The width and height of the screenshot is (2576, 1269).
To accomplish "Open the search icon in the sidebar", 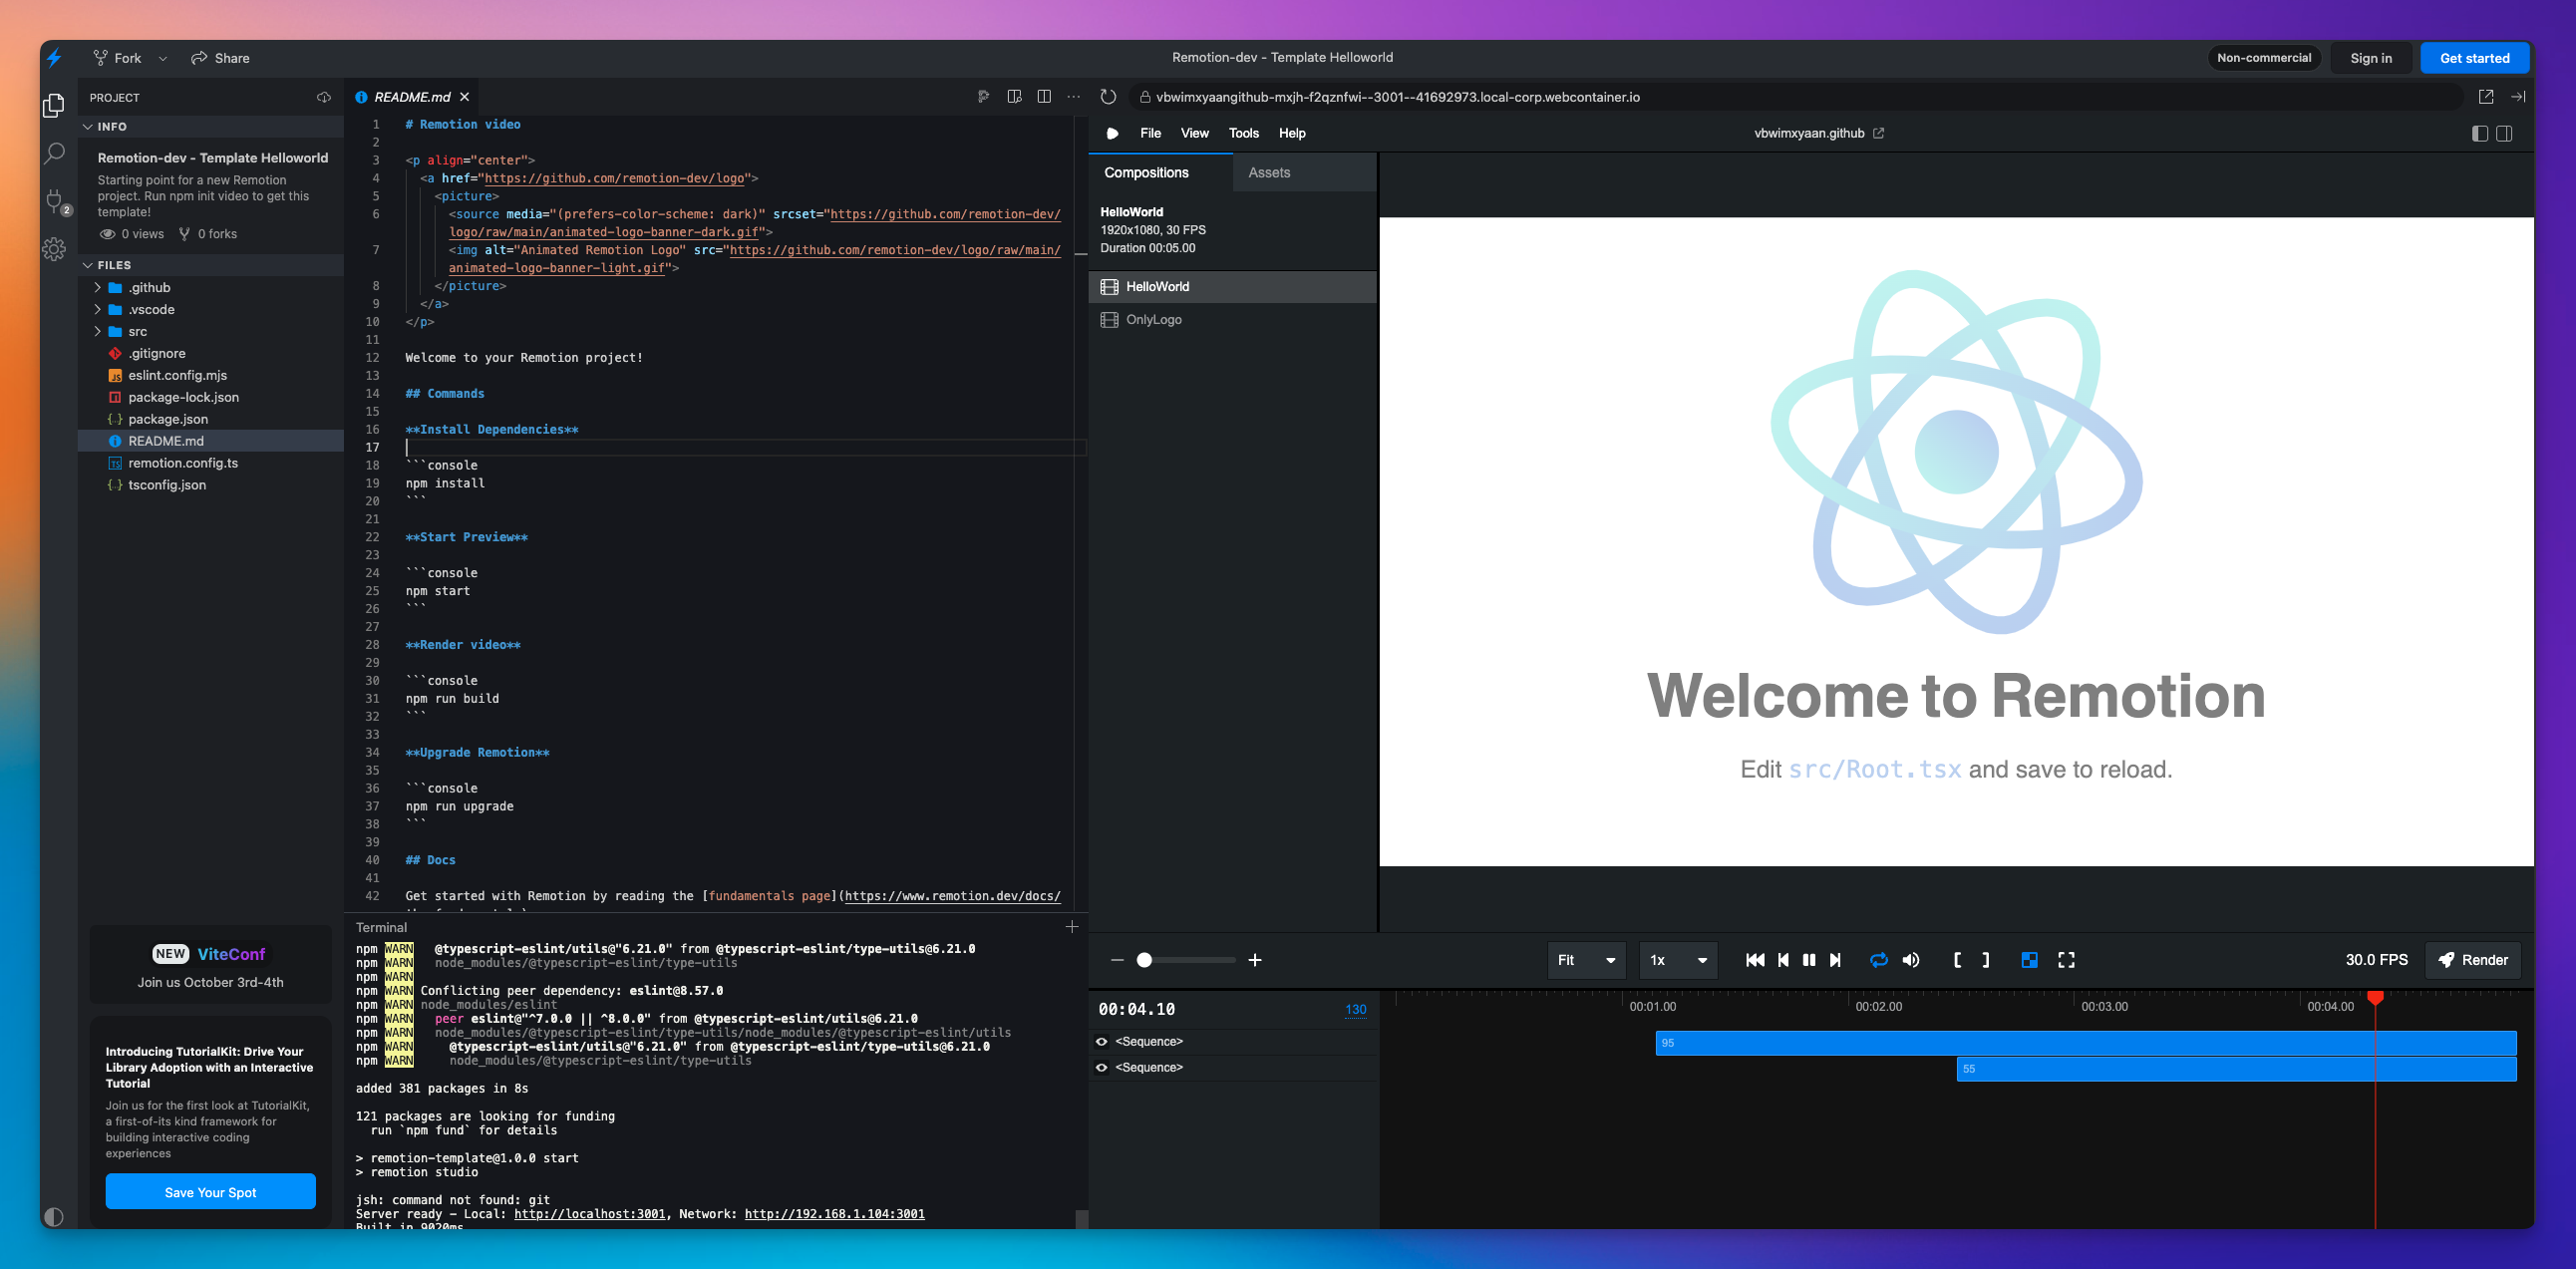I will pos(54,153).
